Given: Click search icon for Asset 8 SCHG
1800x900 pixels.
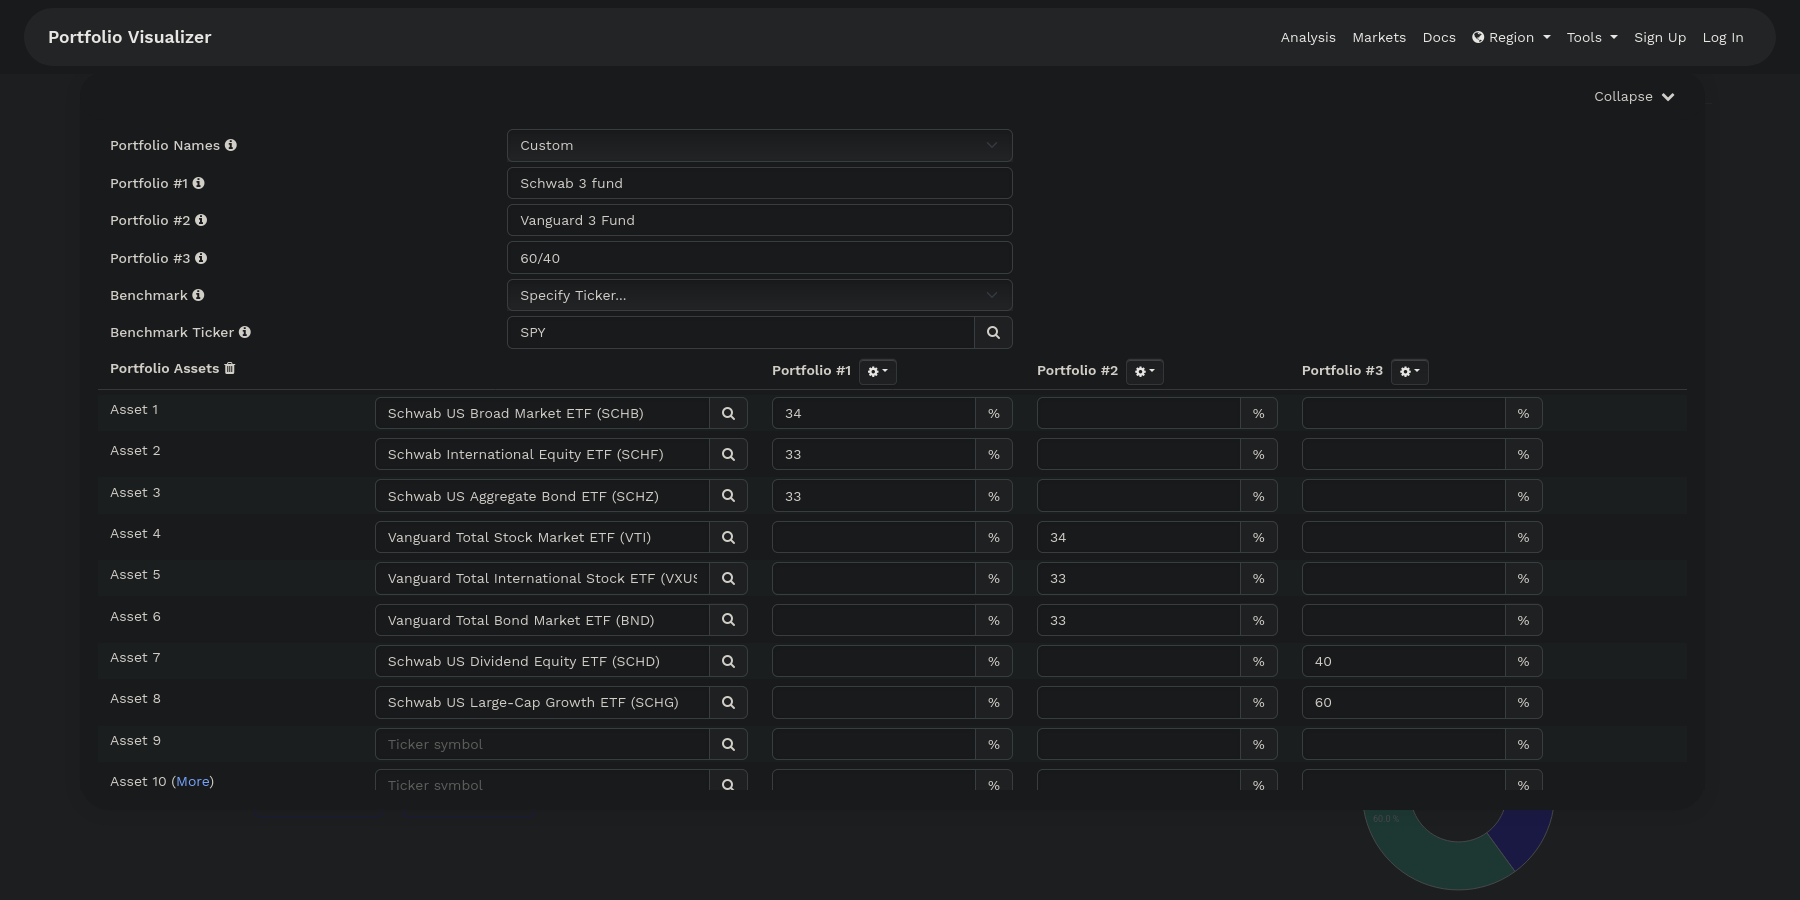Looking at the screenshot, I should (x=728, y=702).
